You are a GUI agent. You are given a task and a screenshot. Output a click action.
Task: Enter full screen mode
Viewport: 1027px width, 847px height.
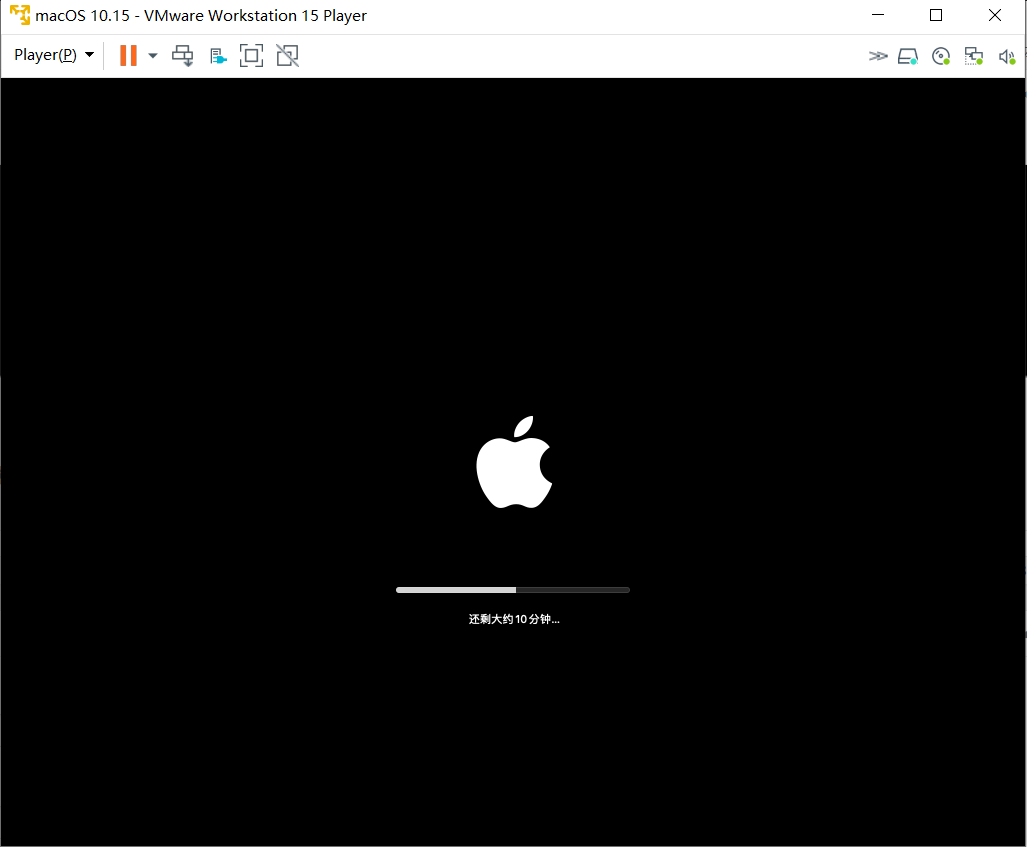tap(252, 56)
